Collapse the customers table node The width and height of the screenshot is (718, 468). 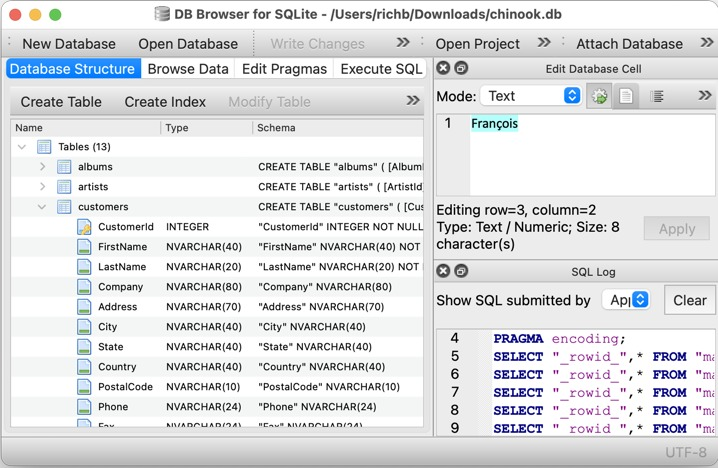[42, 207]
